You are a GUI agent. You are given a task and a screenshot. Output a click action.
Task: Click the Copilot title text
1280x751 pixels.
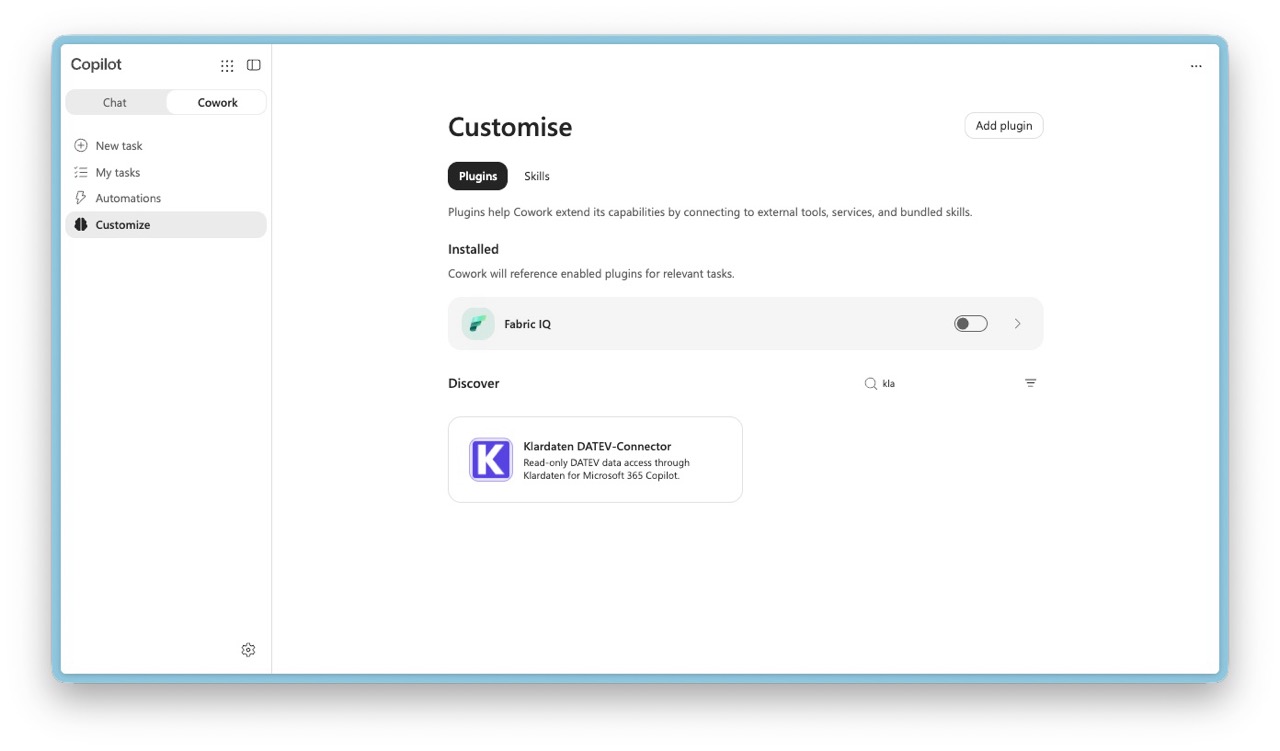[x=96, y=65]
